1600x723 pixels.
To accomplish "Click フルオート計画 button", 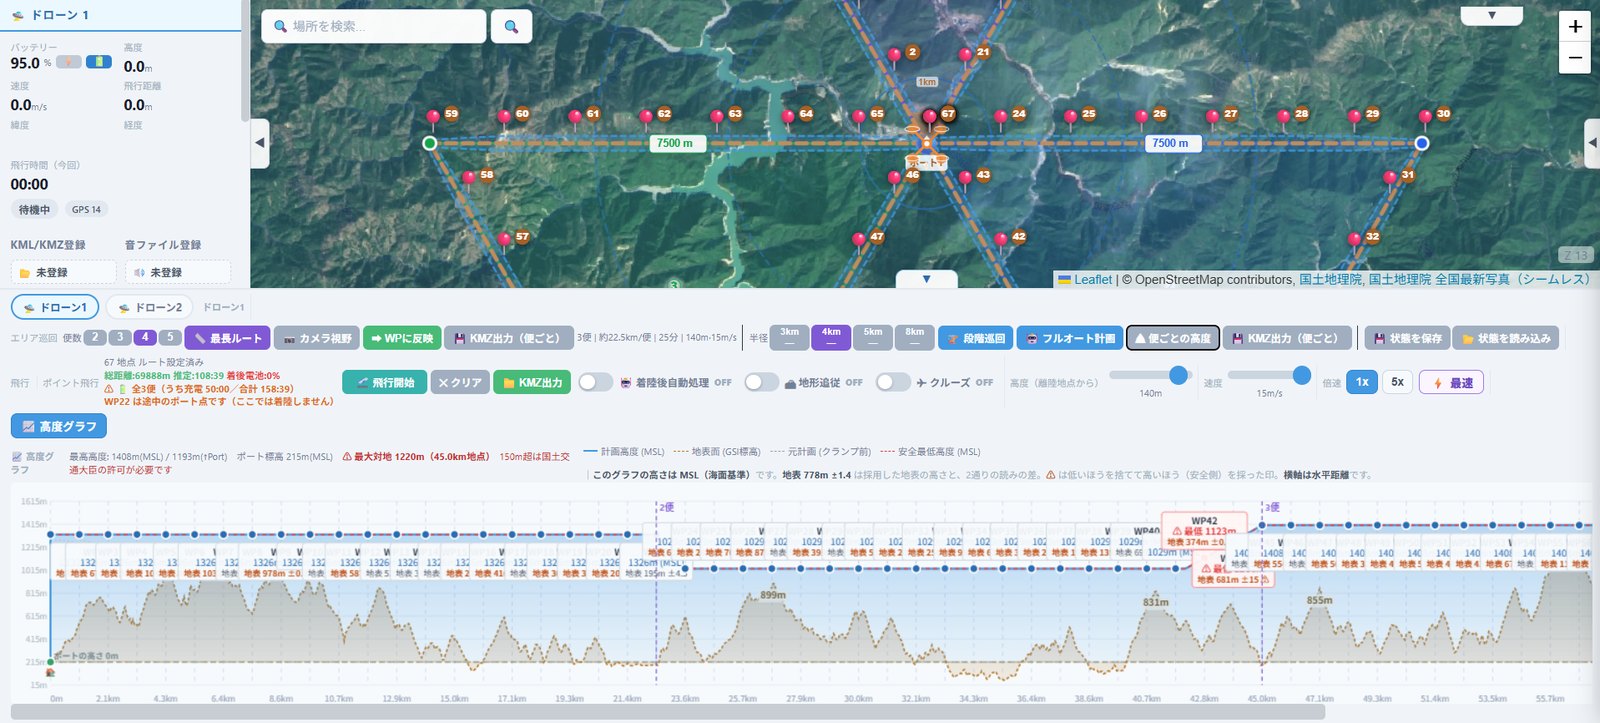I will coord(1069,338).
